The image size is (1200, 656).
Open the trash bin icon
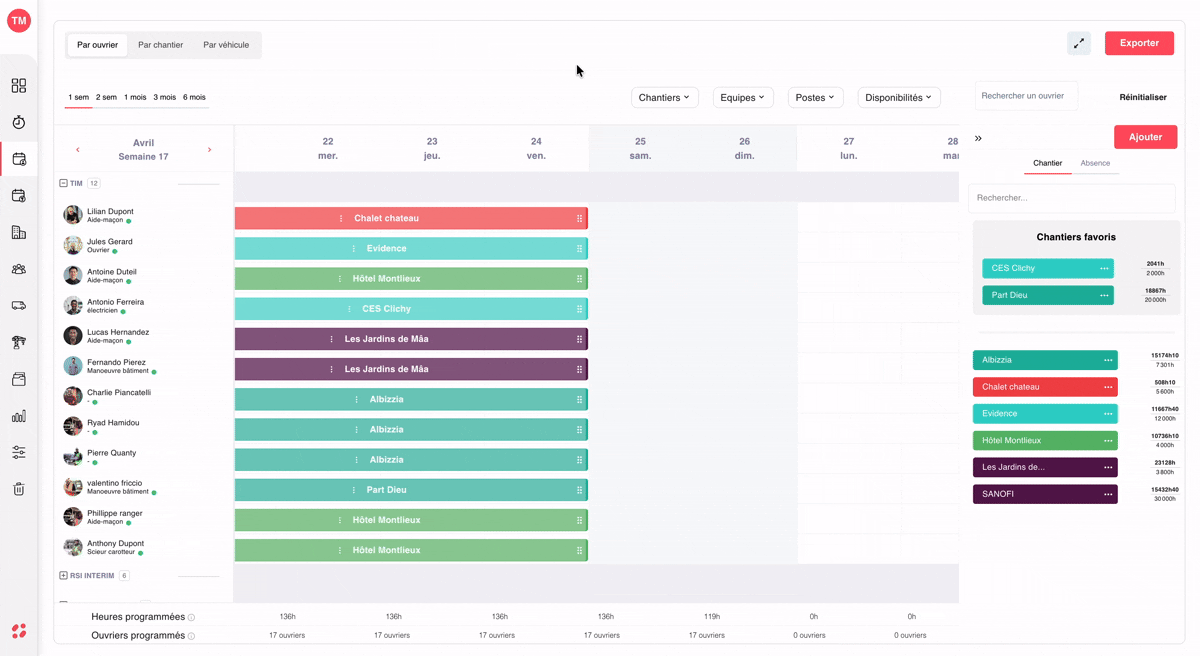coord(19,489)
